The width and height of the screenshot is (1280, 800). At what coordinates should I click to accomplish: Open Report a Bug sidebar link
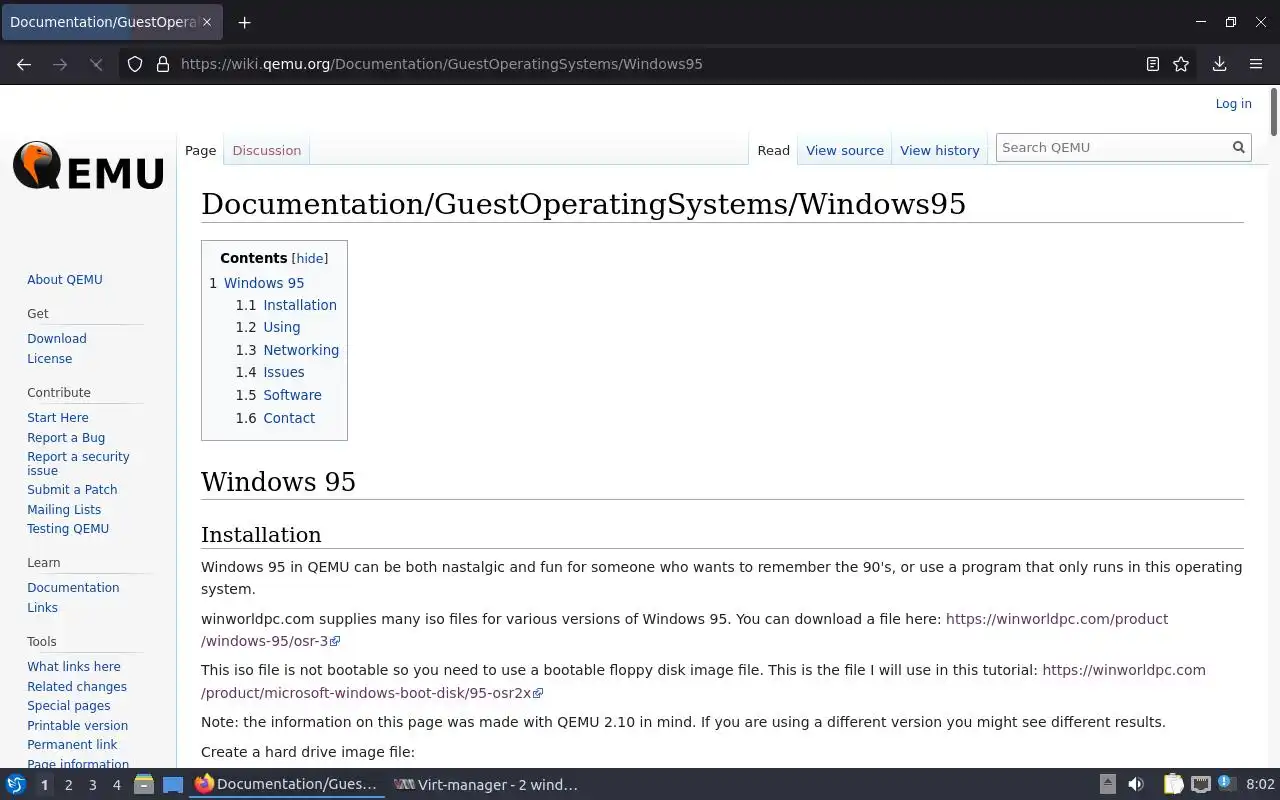(66, 437)
